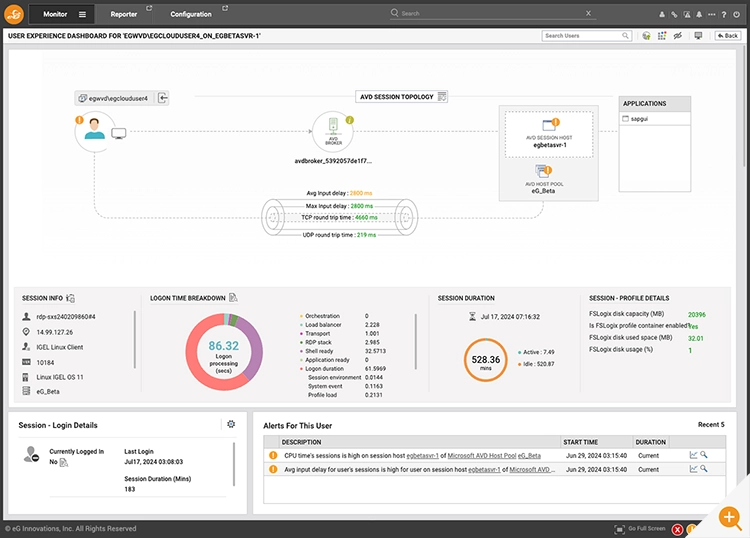
Task: Open the Logon Time Breakdown report icon
Action: pos(233,298)
